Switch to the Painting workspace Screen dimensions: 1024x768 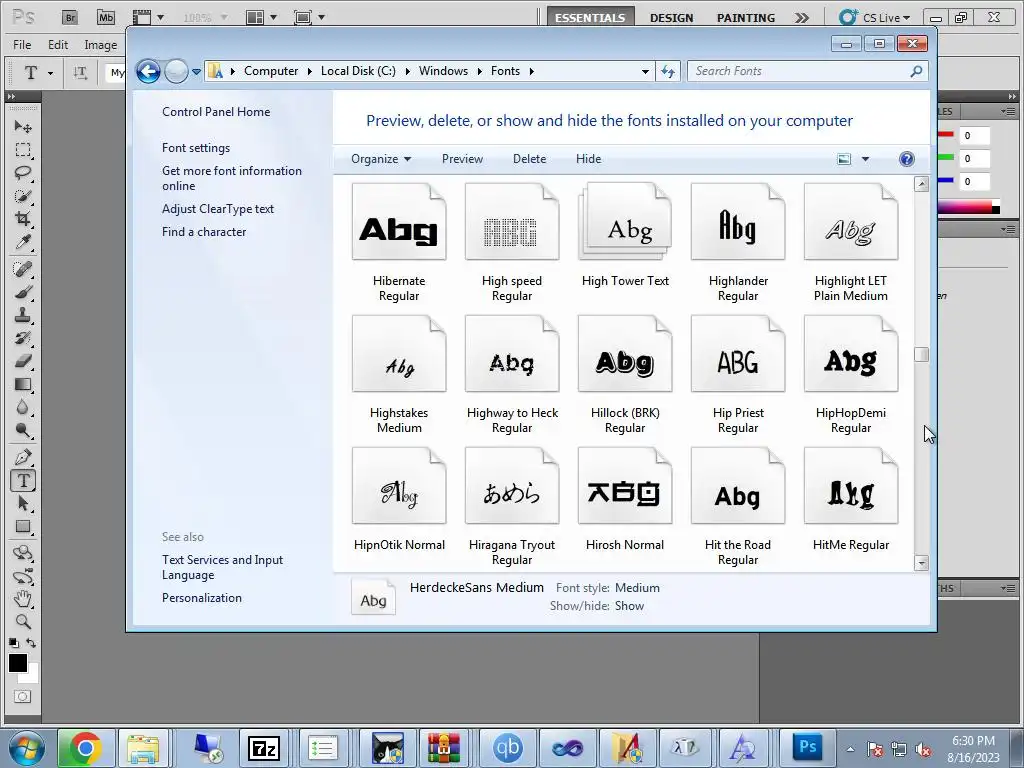[746, 18]
